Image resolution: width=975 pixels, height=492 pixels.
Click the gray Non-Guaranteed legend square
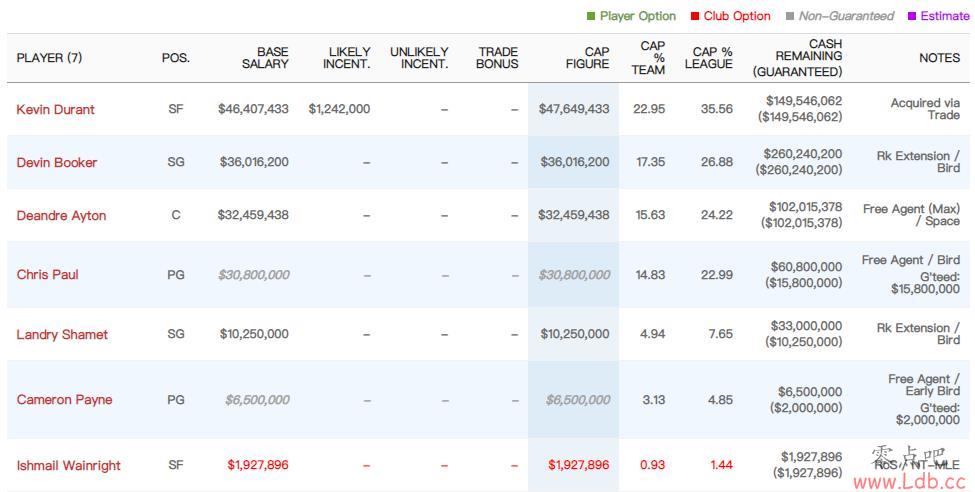(790, 17)
